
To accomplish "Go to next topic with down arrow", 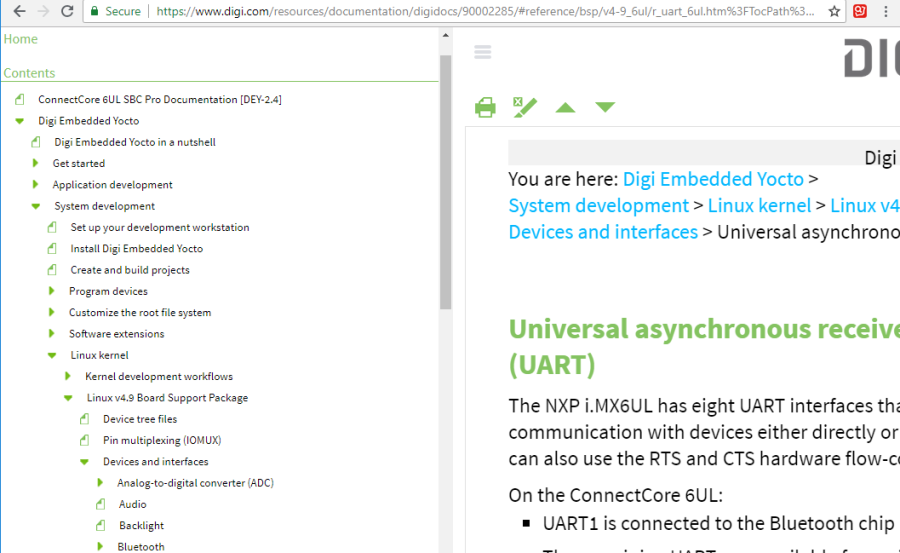I will pyautogui.click(x=605, y=107).
